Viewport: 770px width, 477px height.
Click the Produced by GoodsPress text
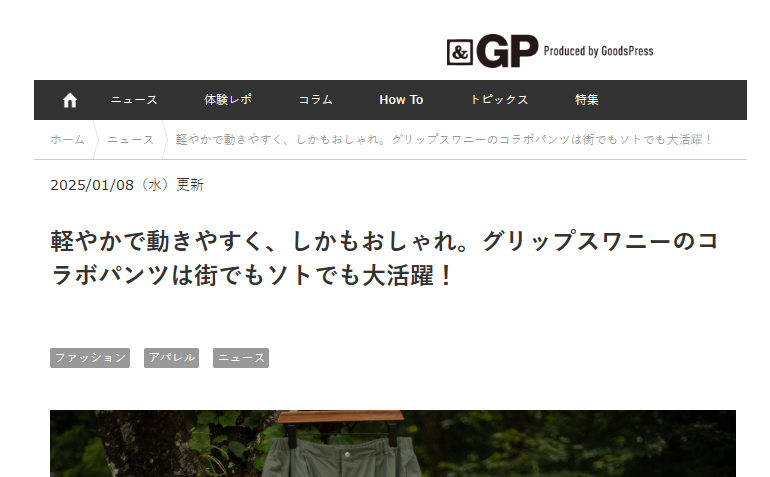click(x=598, y=51)
